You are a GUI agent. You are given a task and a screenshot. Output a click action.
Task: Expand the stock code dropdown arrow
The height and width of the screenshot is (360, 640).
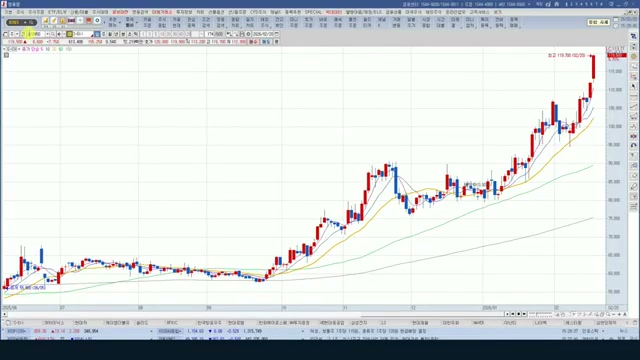(x=47, y=34)
